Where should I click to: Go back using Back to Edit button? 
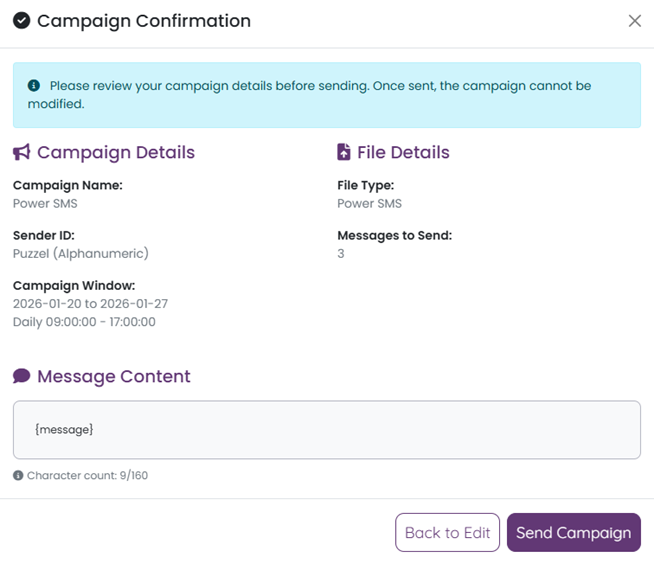448,533
